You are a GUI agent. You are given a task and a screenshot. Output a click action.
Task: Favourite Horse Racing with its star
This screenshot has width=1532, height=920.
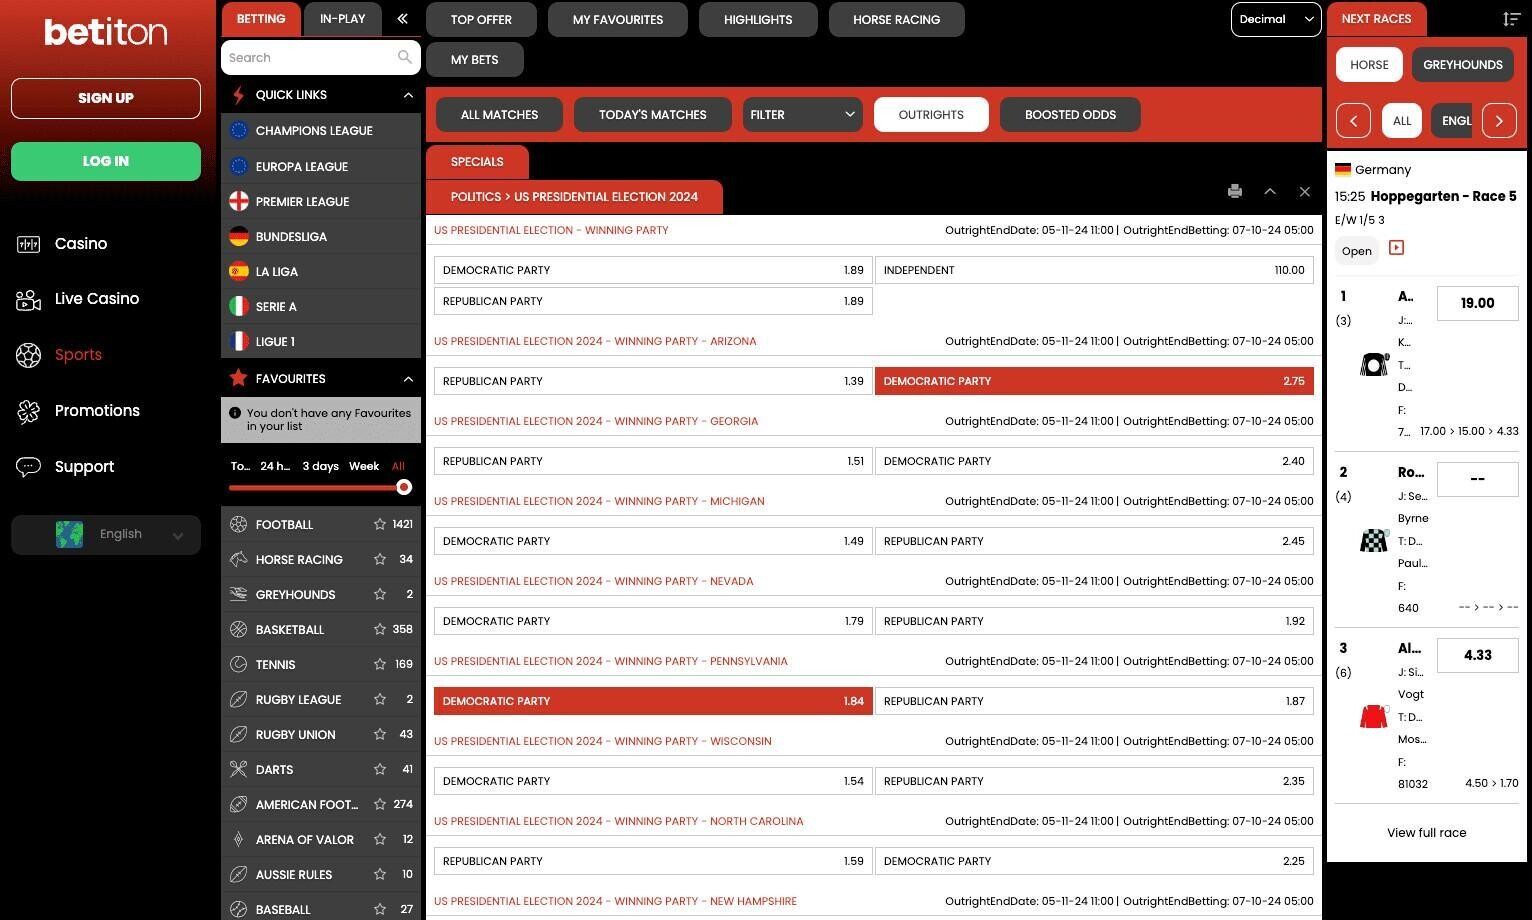(x=380, y=559)
